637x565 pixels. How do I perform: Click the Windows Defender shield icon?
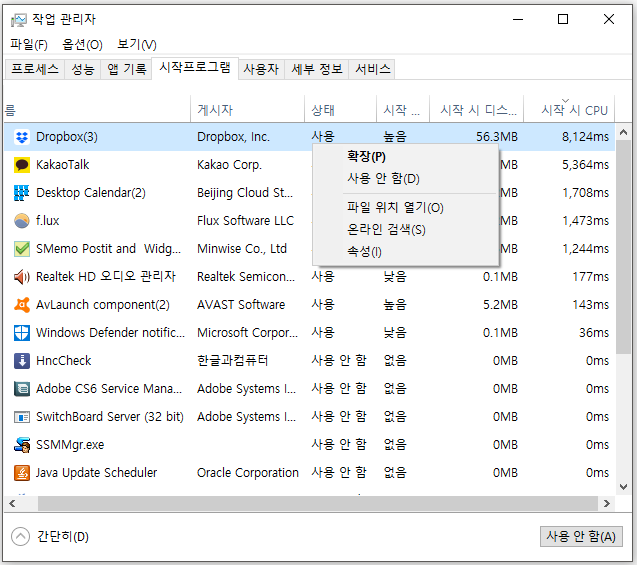22,333
